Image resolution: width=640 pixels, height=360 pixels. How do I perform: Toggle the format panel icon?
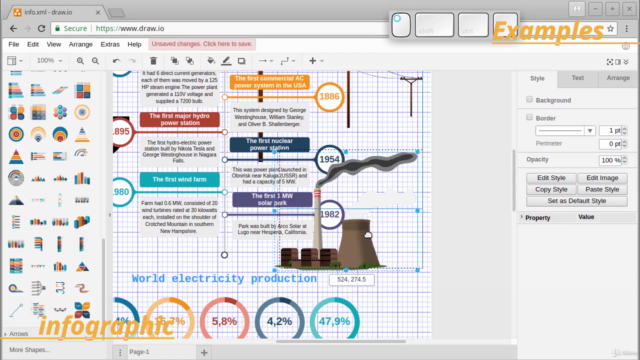click(x=618, y=62)
